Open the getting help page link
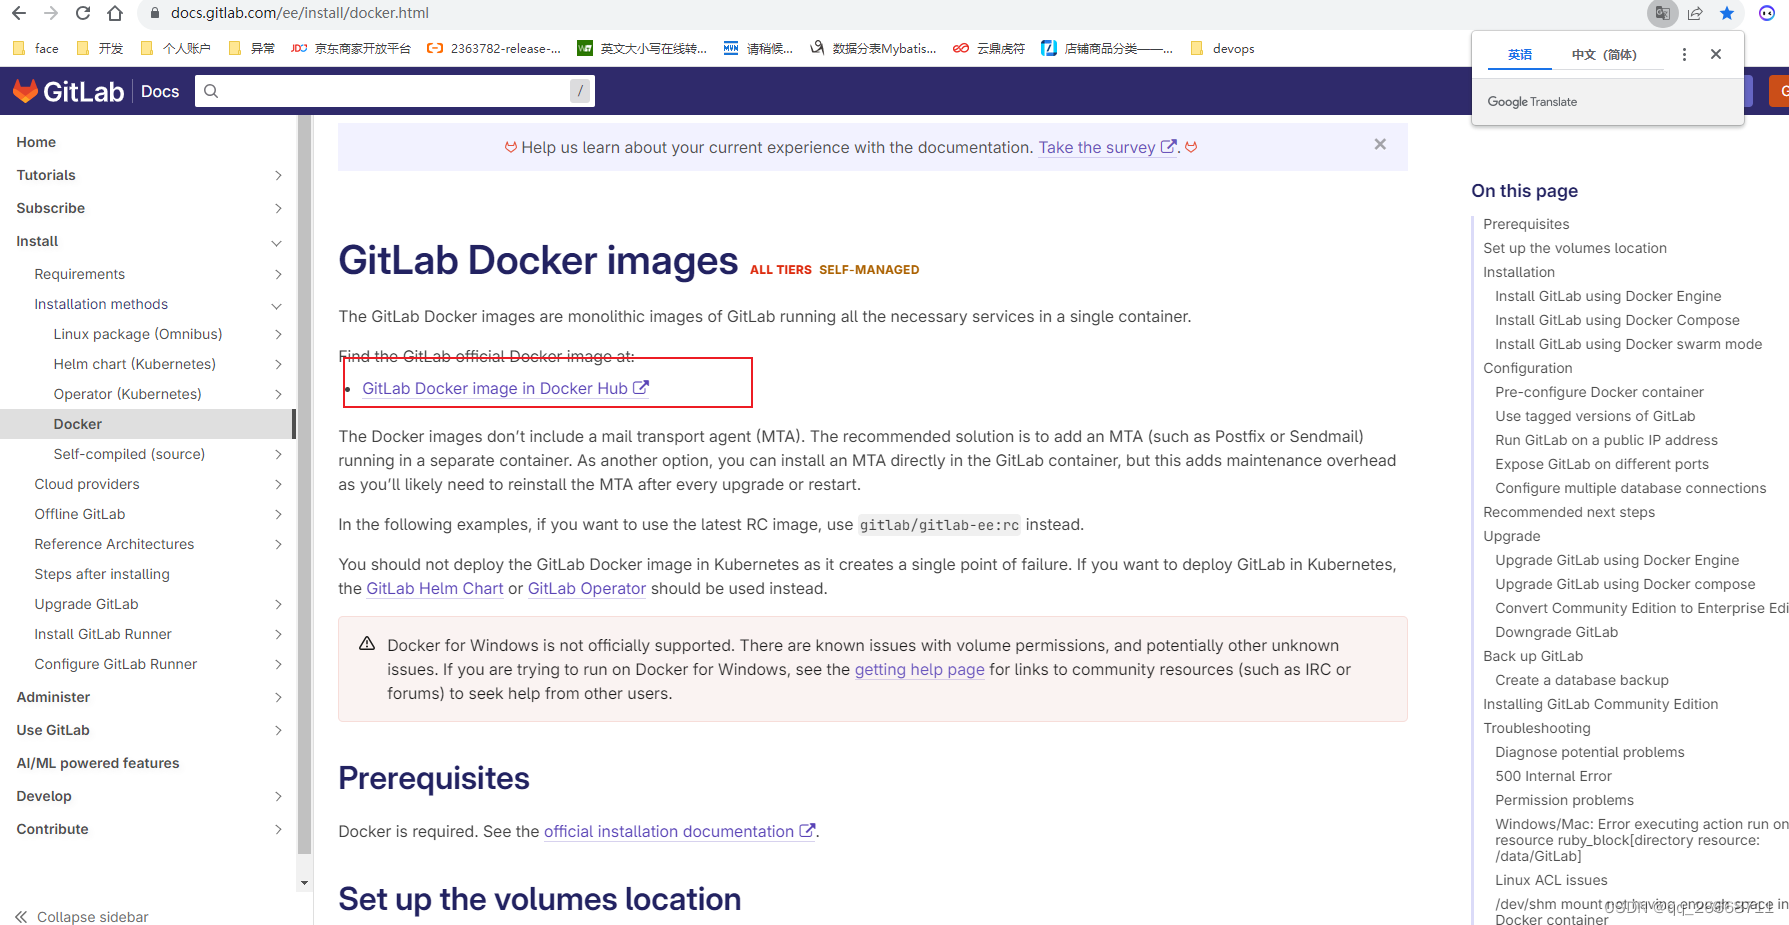Screen dimensions: 1789x925 [920, 669]
